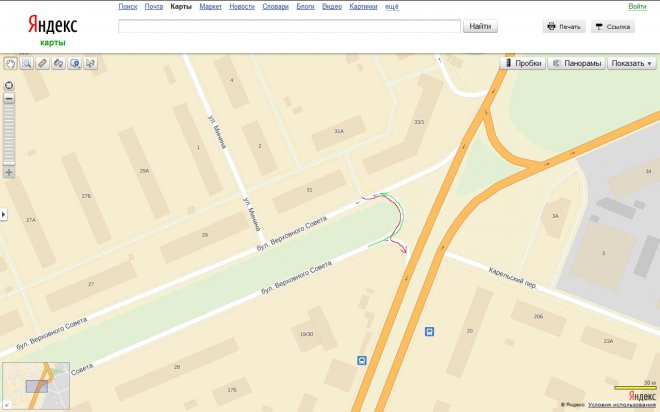This screenshot has height=412, width=660.
Task: Click the zoom in plus button
Action: click(9, 172)
